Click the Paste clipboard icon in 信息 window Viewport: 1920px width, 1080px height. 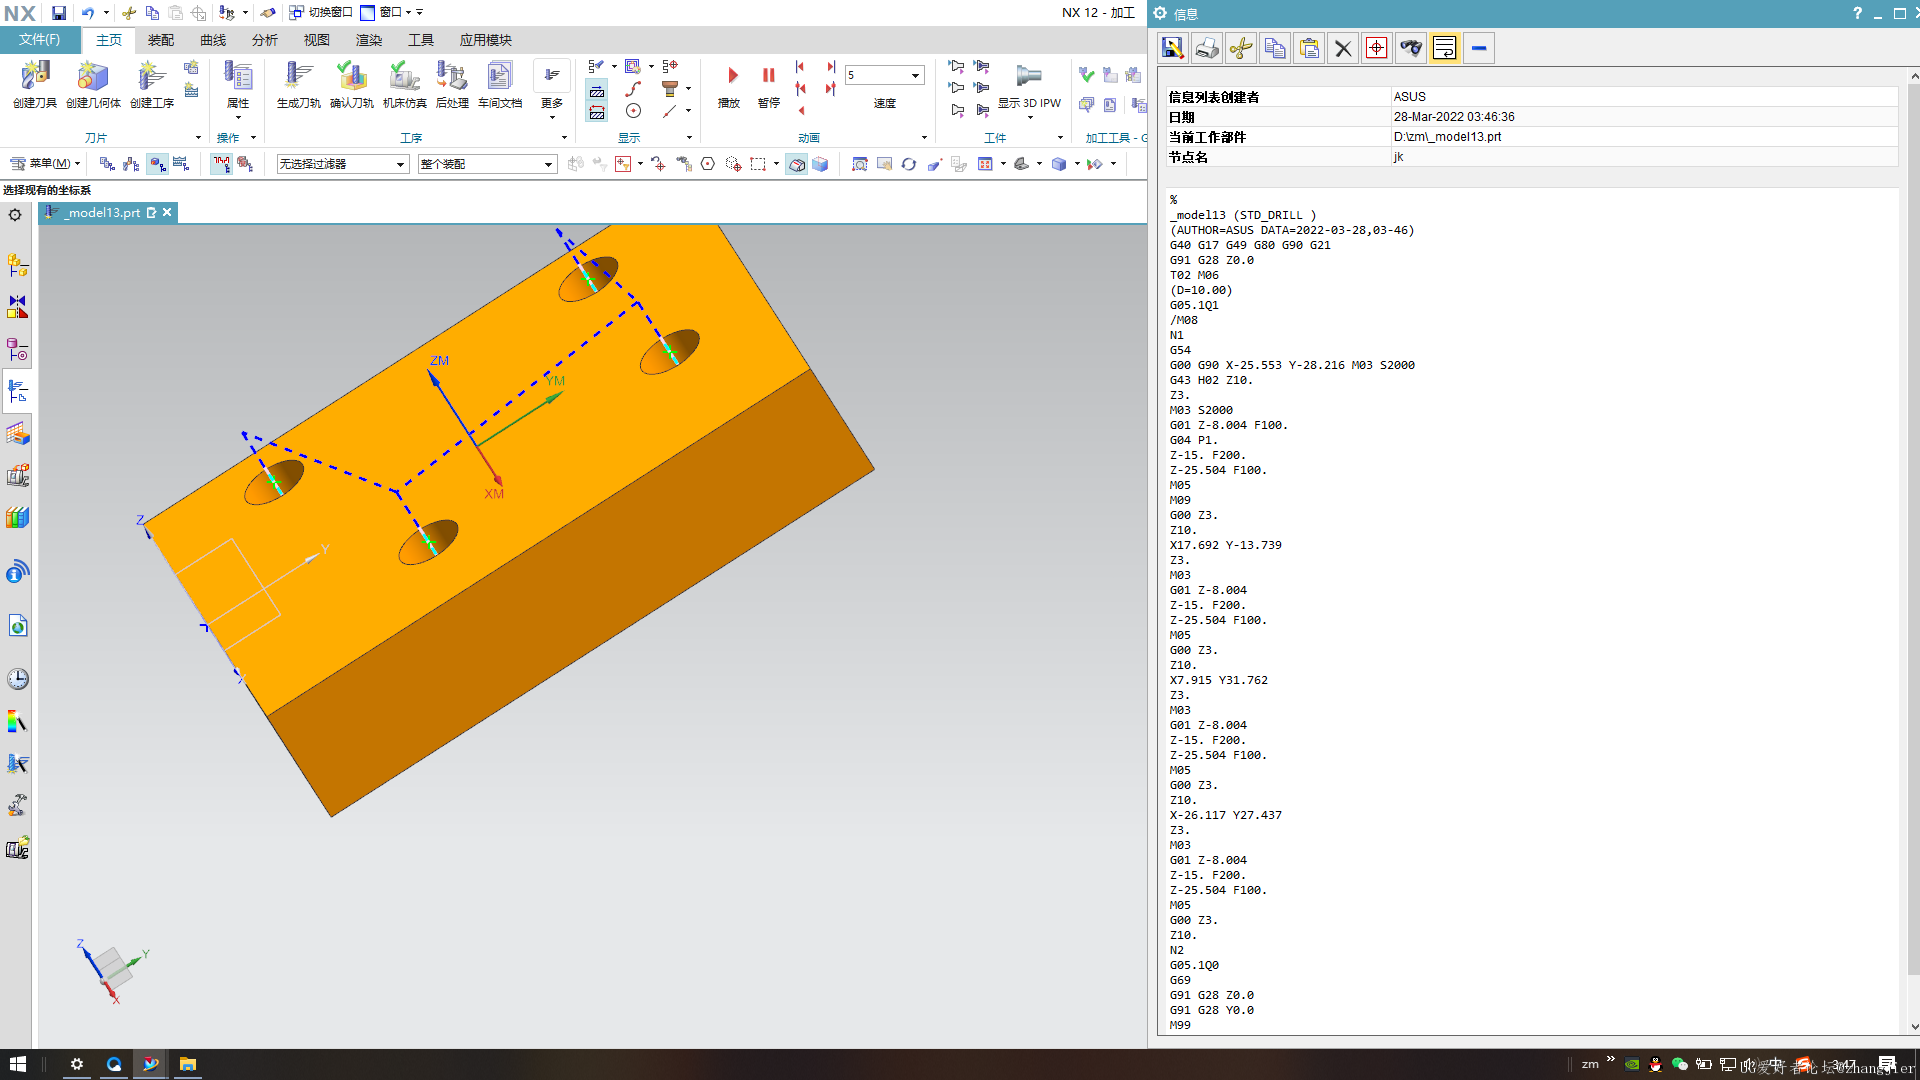(1309, 48)
